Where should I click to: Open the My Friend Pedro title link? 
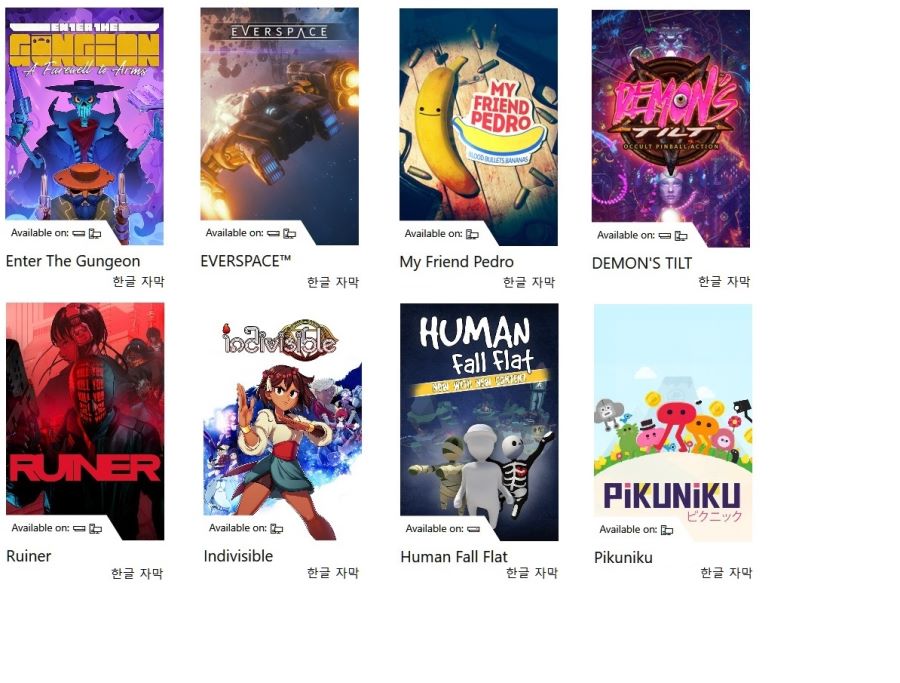click(456, 262)
